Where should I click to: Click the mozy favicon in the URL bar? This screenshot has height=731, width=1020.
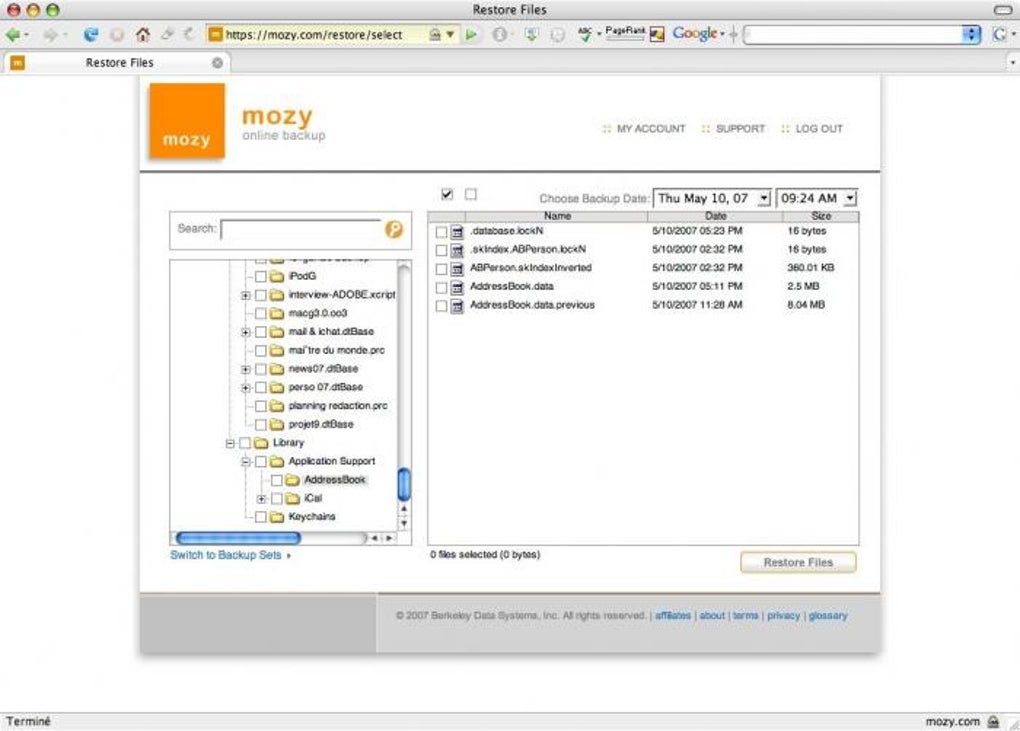(215, 34)
